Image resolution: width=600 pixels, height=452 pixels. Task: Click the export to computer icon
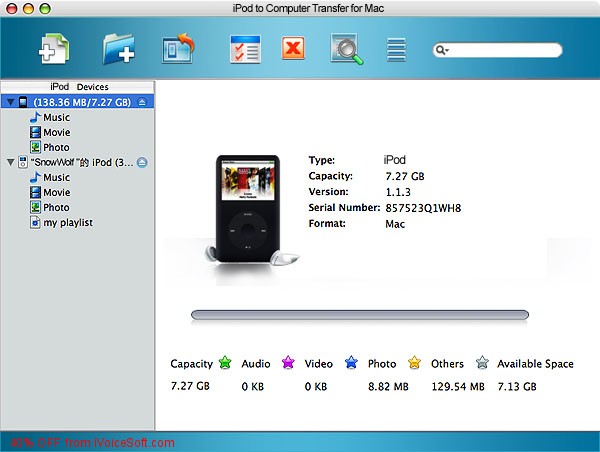click(x=178, y=49)
